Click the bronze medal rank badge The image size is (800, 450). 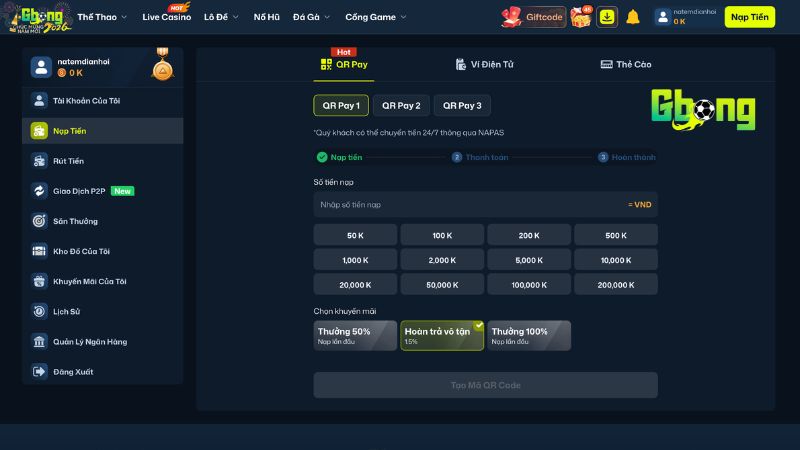[x=162, y=69]
